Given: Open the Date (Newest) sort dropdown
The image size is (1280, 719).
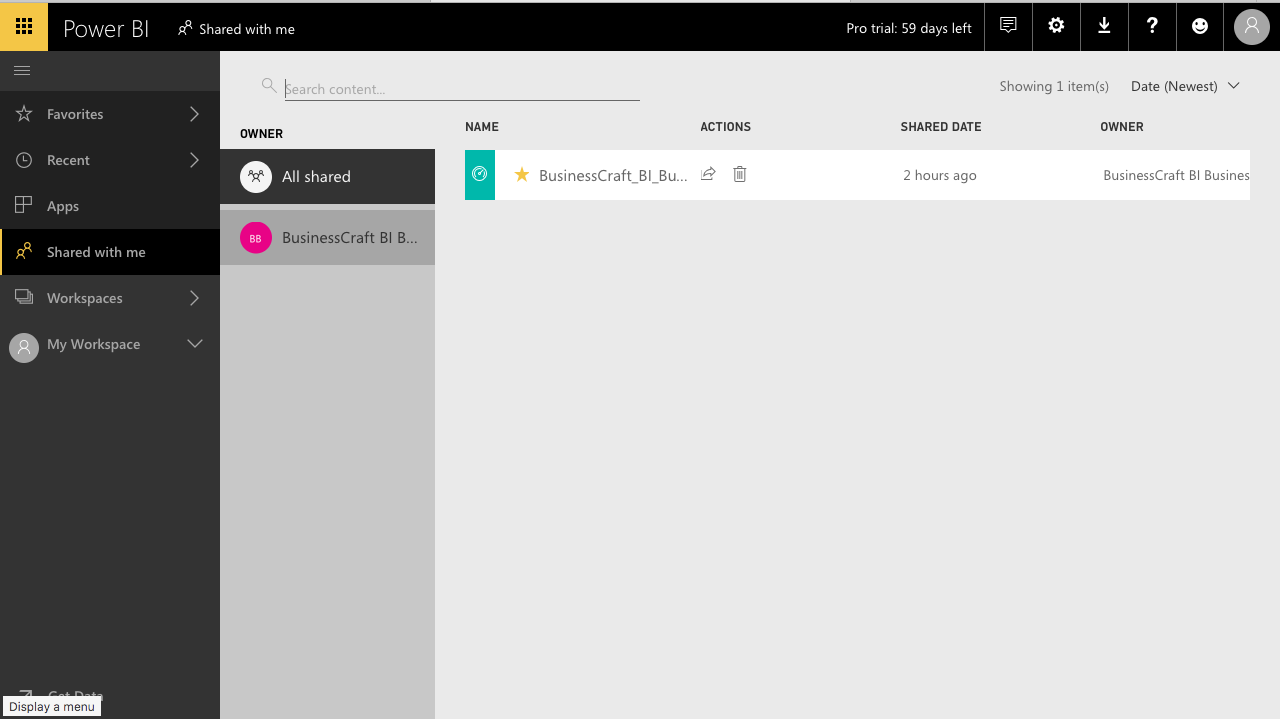Looking at the screenshot, I should tap(1185, 86).
